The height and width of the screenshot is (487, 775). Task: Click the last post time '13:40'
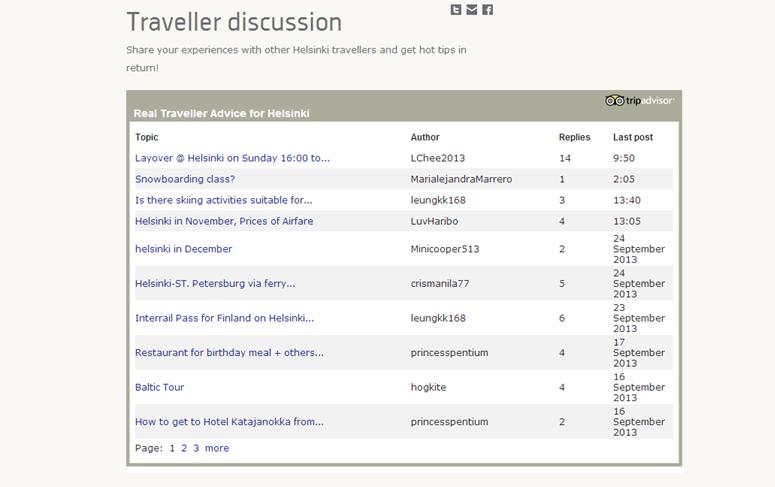627,200
